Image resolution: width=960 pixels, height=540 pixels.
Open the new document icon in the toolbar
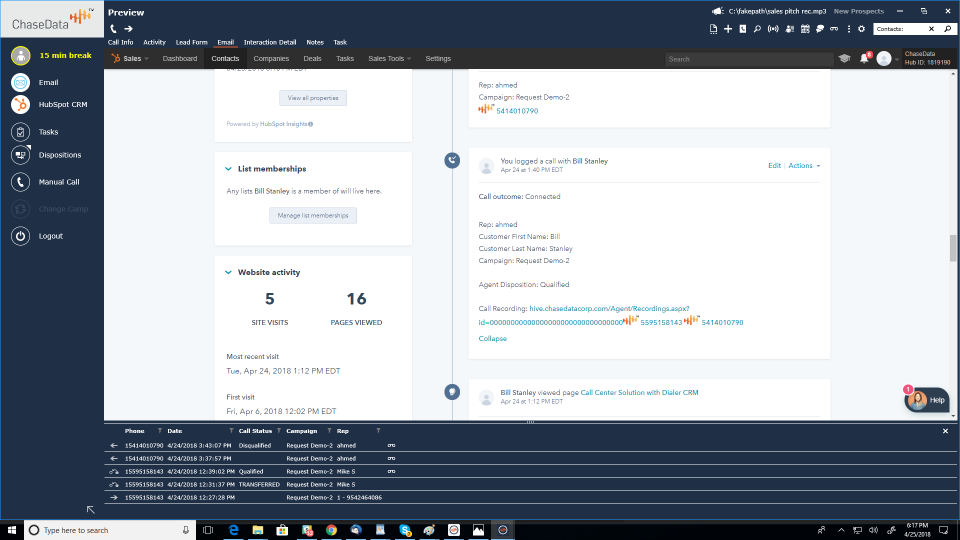[x=713, y=29]
